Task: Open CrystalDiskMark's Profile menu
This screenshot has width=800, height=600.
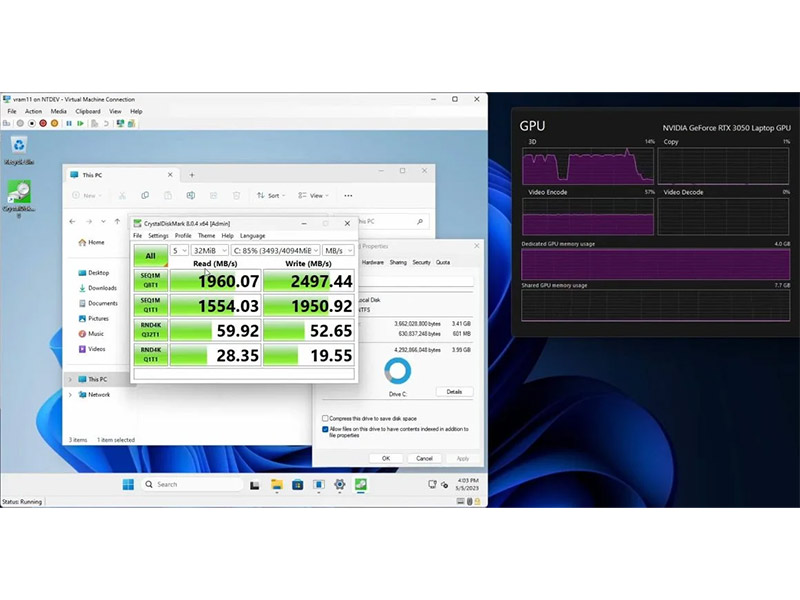Action: pos(183,236)
